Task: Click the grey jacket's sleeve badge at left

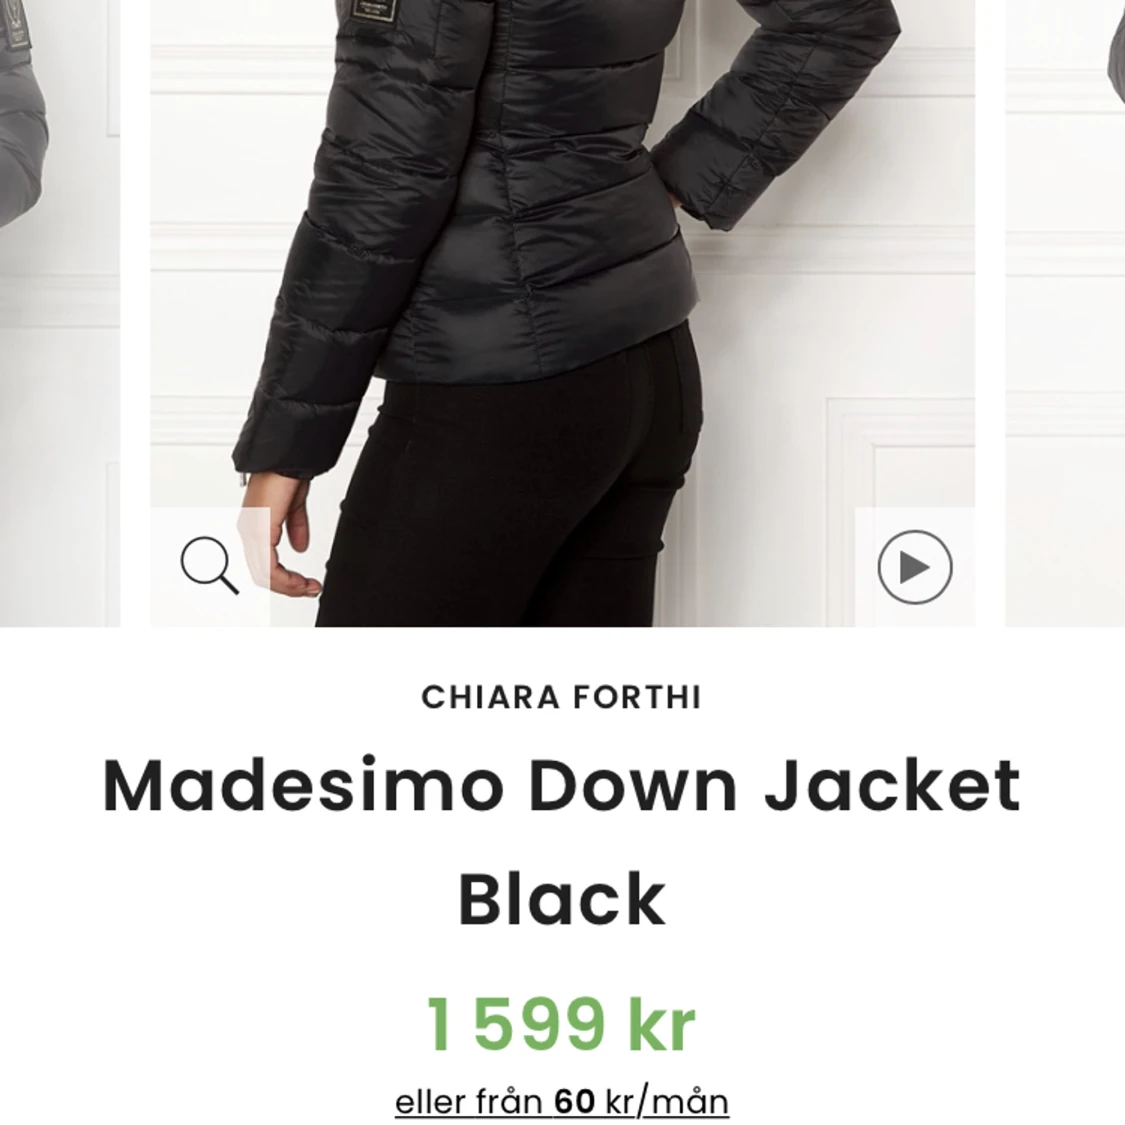Action: [x=17, y=30]
